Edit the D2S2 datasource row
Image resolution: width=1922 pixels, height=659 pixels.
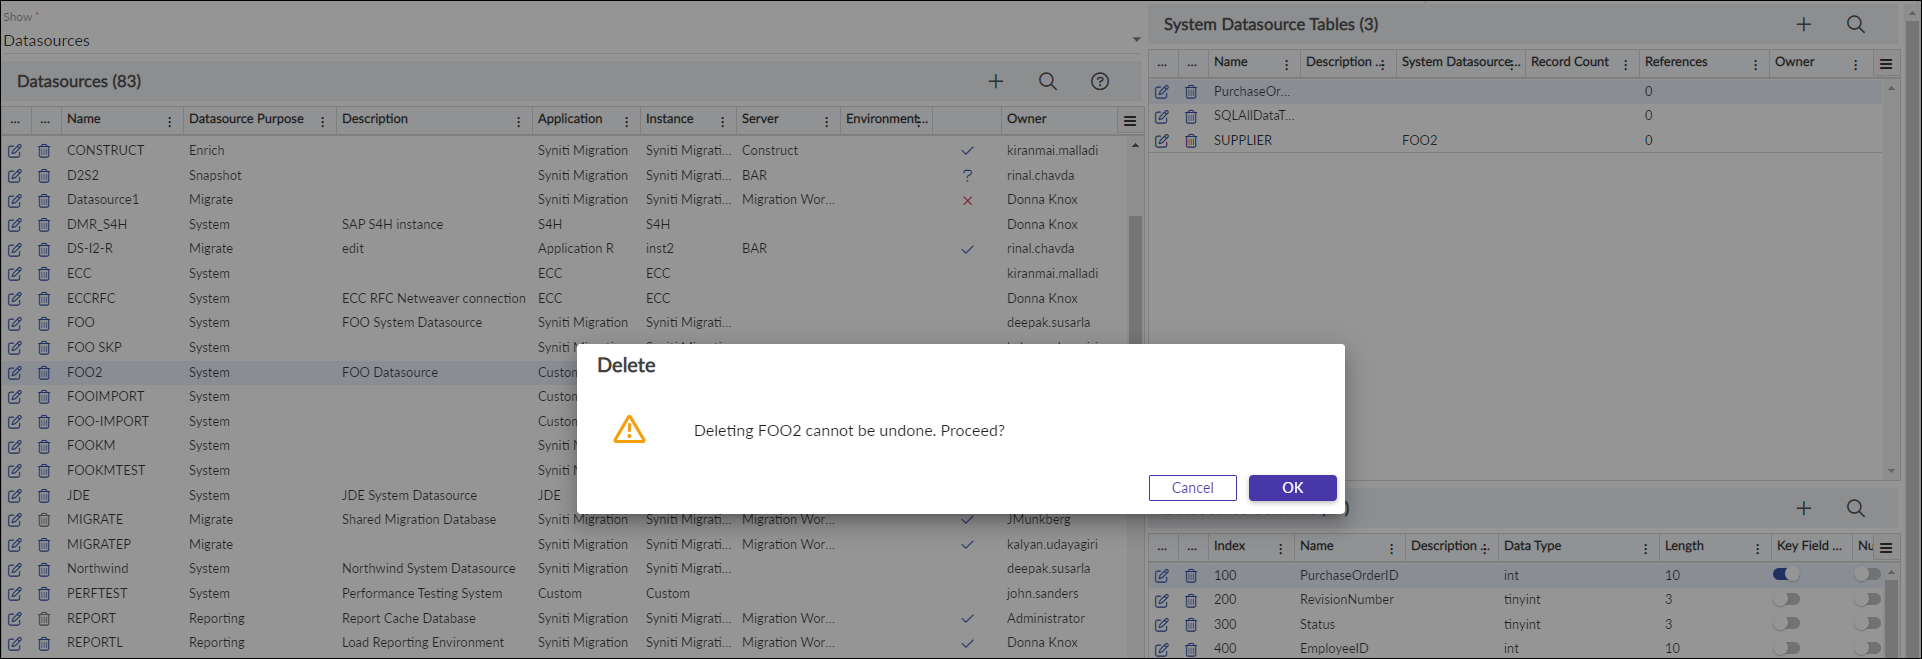point(15,175)
